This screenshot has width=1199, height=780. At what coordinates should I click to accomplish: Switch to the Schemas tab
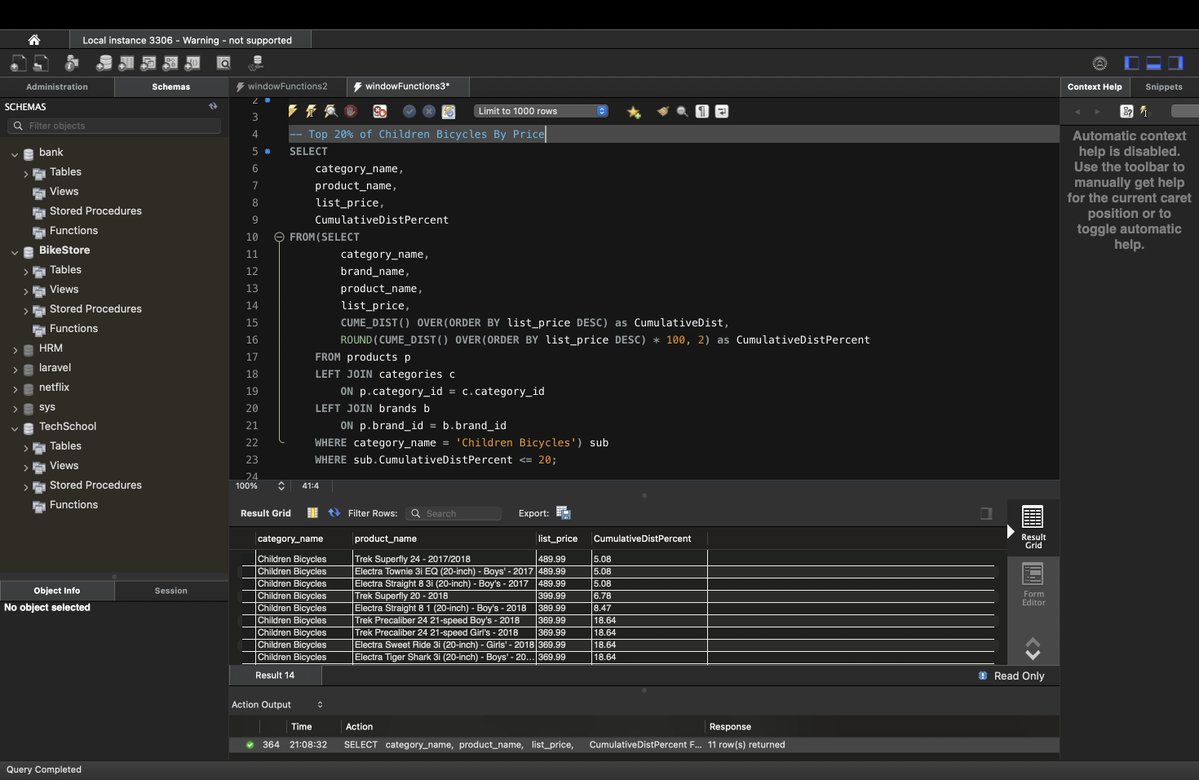tap(171, 86)
